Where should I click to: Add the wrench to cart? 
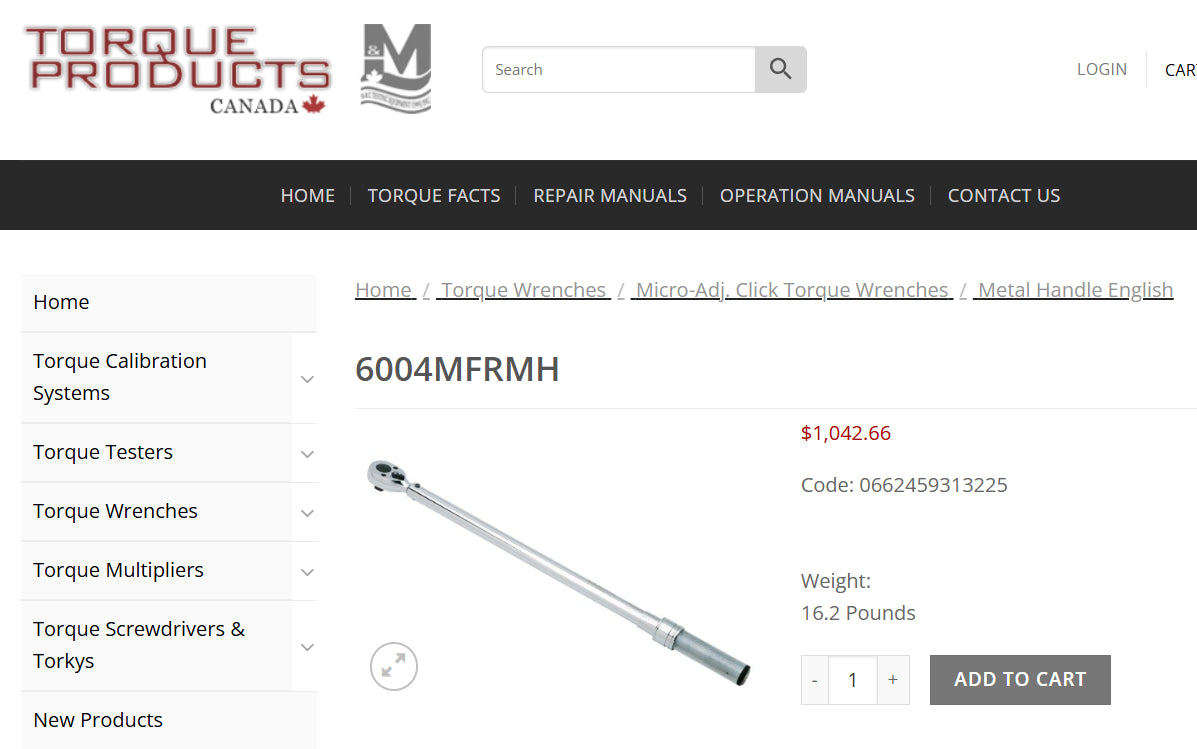click(1020, 680)
